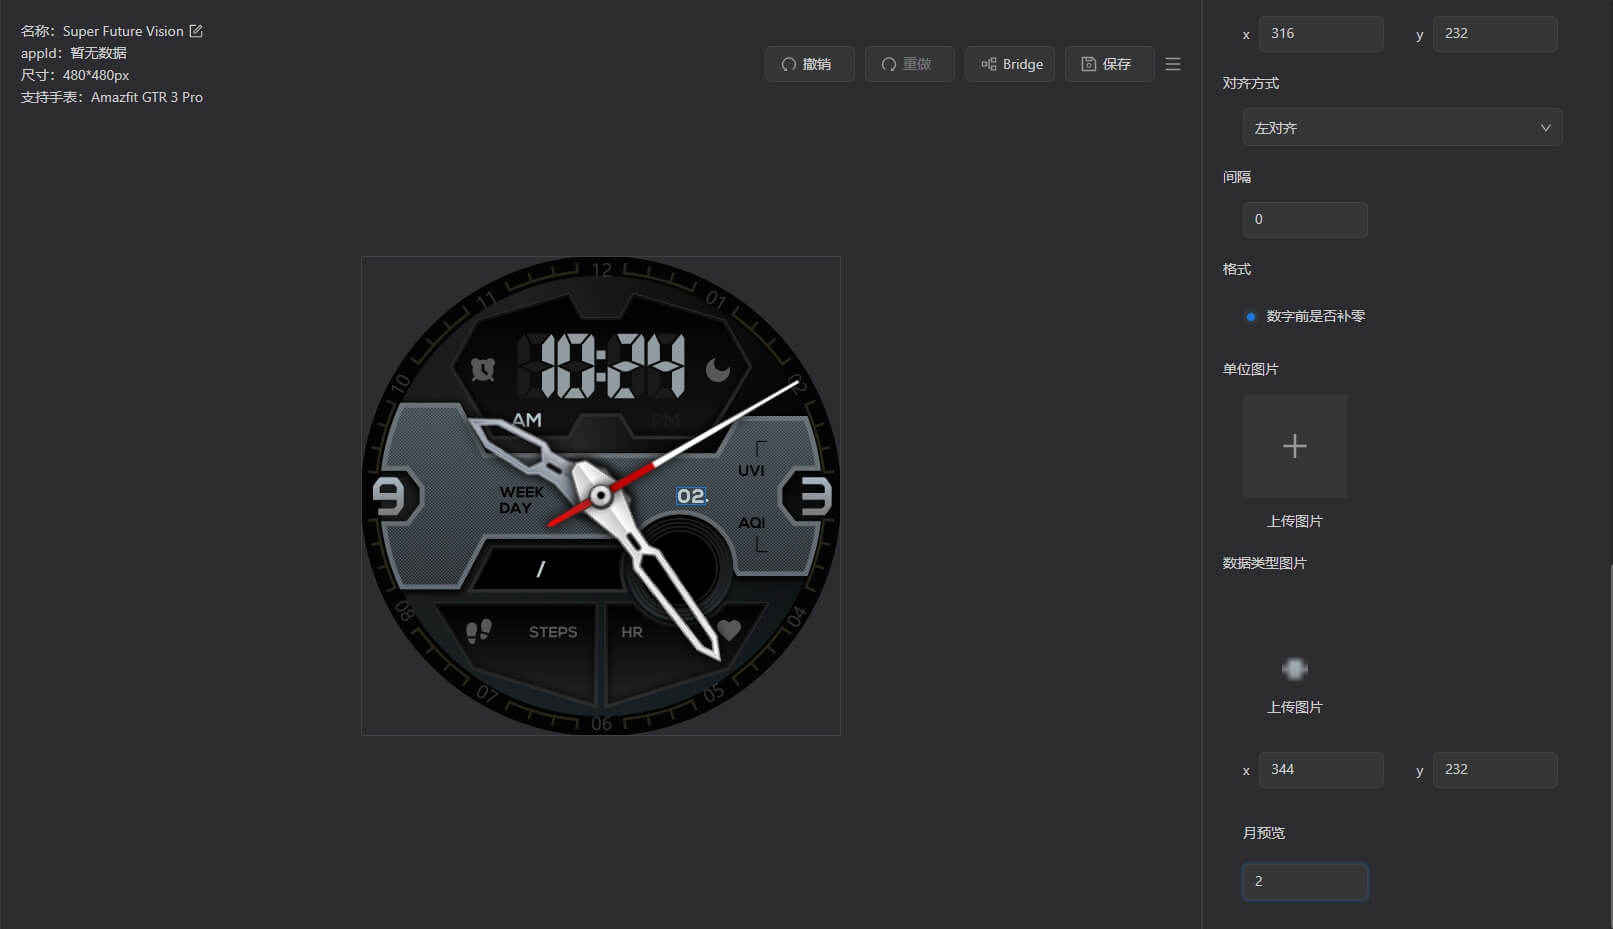Select the moon icon on the watch face
Screen dimensions: 1613x929
click(x=718, y=371)
